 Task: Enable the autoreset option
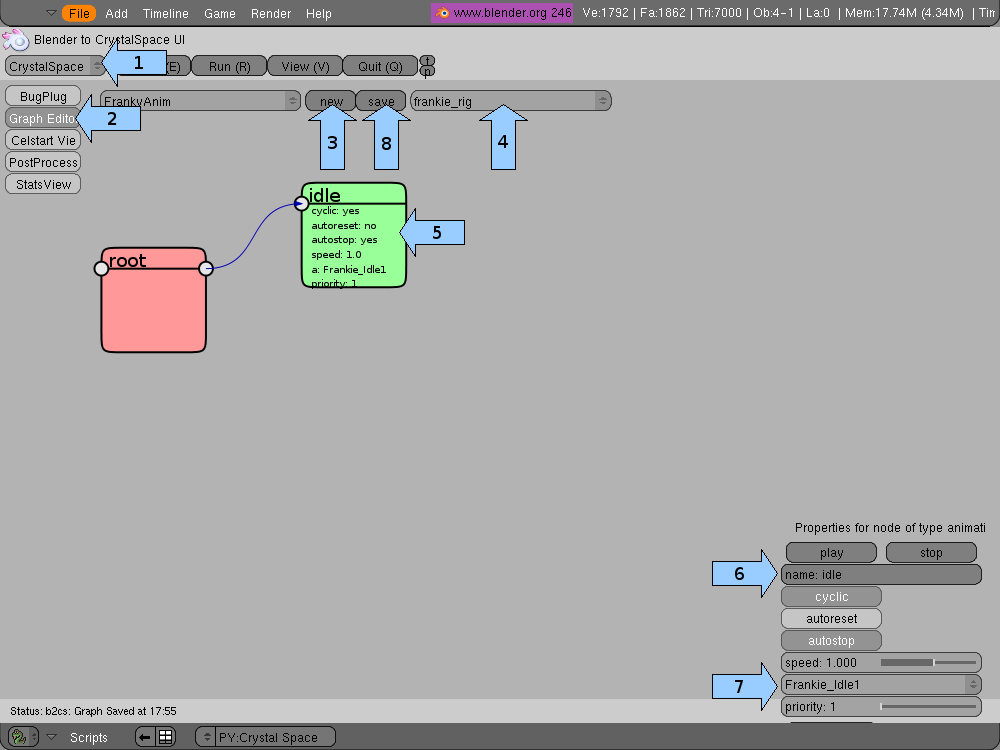831,619
